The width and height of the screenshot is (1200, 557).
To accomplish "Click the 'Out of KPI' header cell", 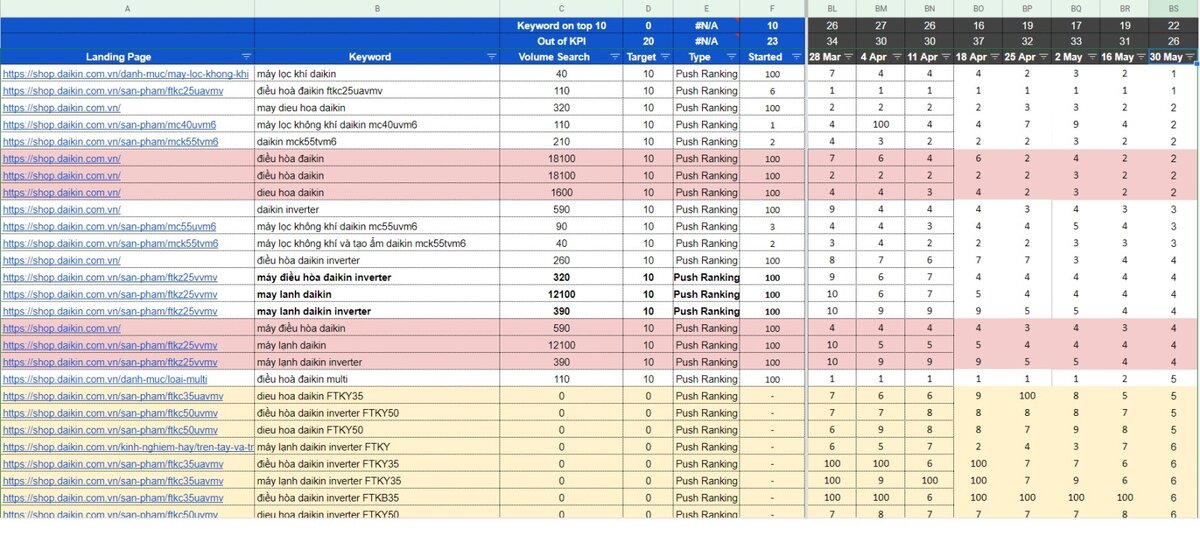I will [560, 41].
